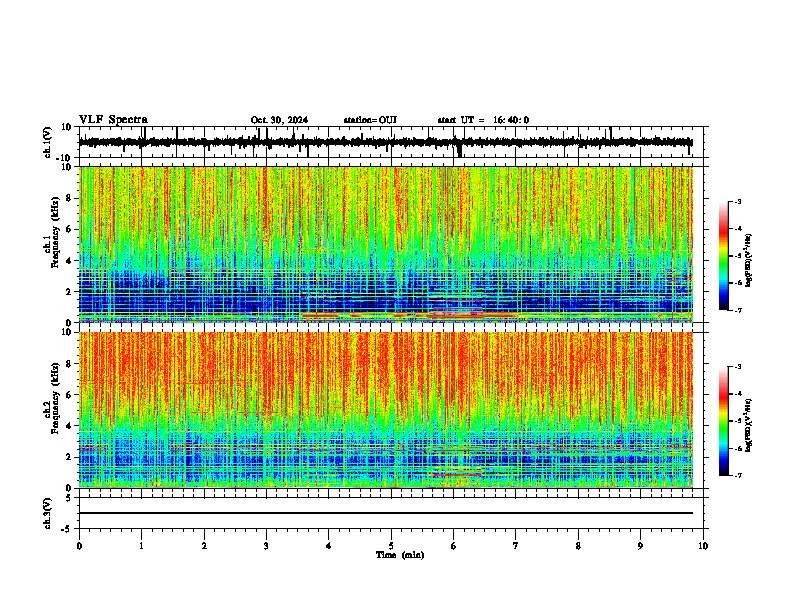Click time axis tick label '4'

tap(329, 546)
